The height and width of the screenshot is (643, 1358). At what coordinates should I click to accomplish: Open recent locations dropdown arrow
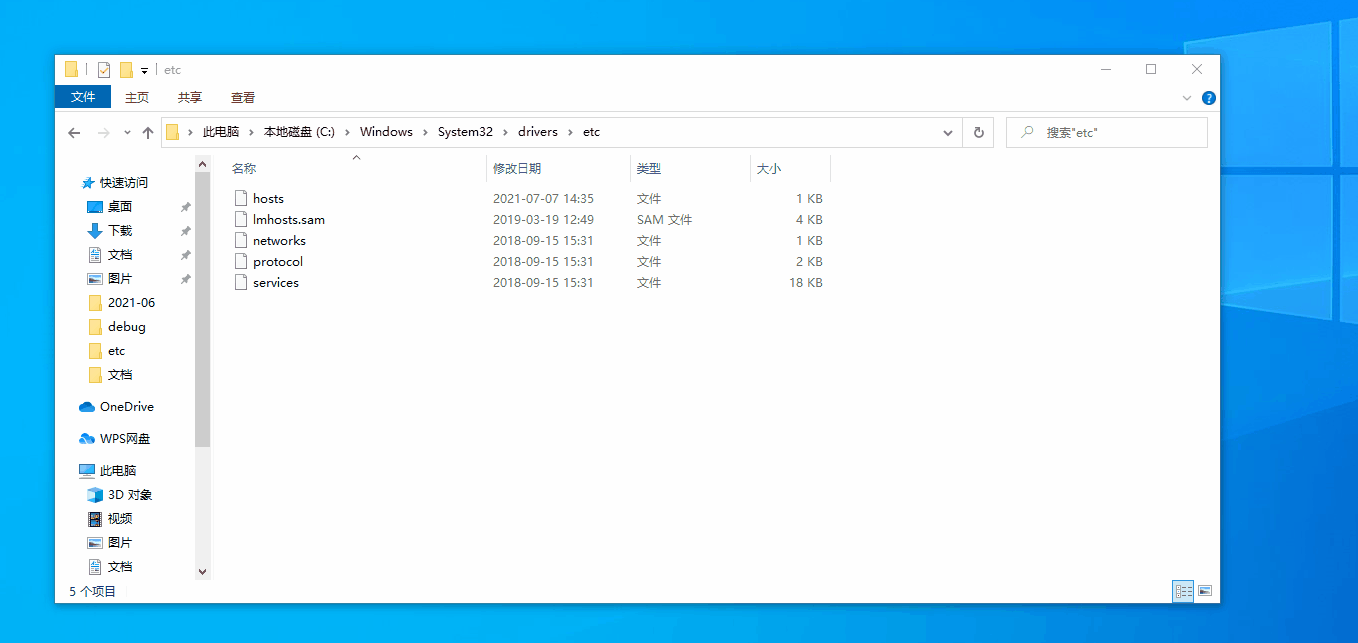coord(127,132)
